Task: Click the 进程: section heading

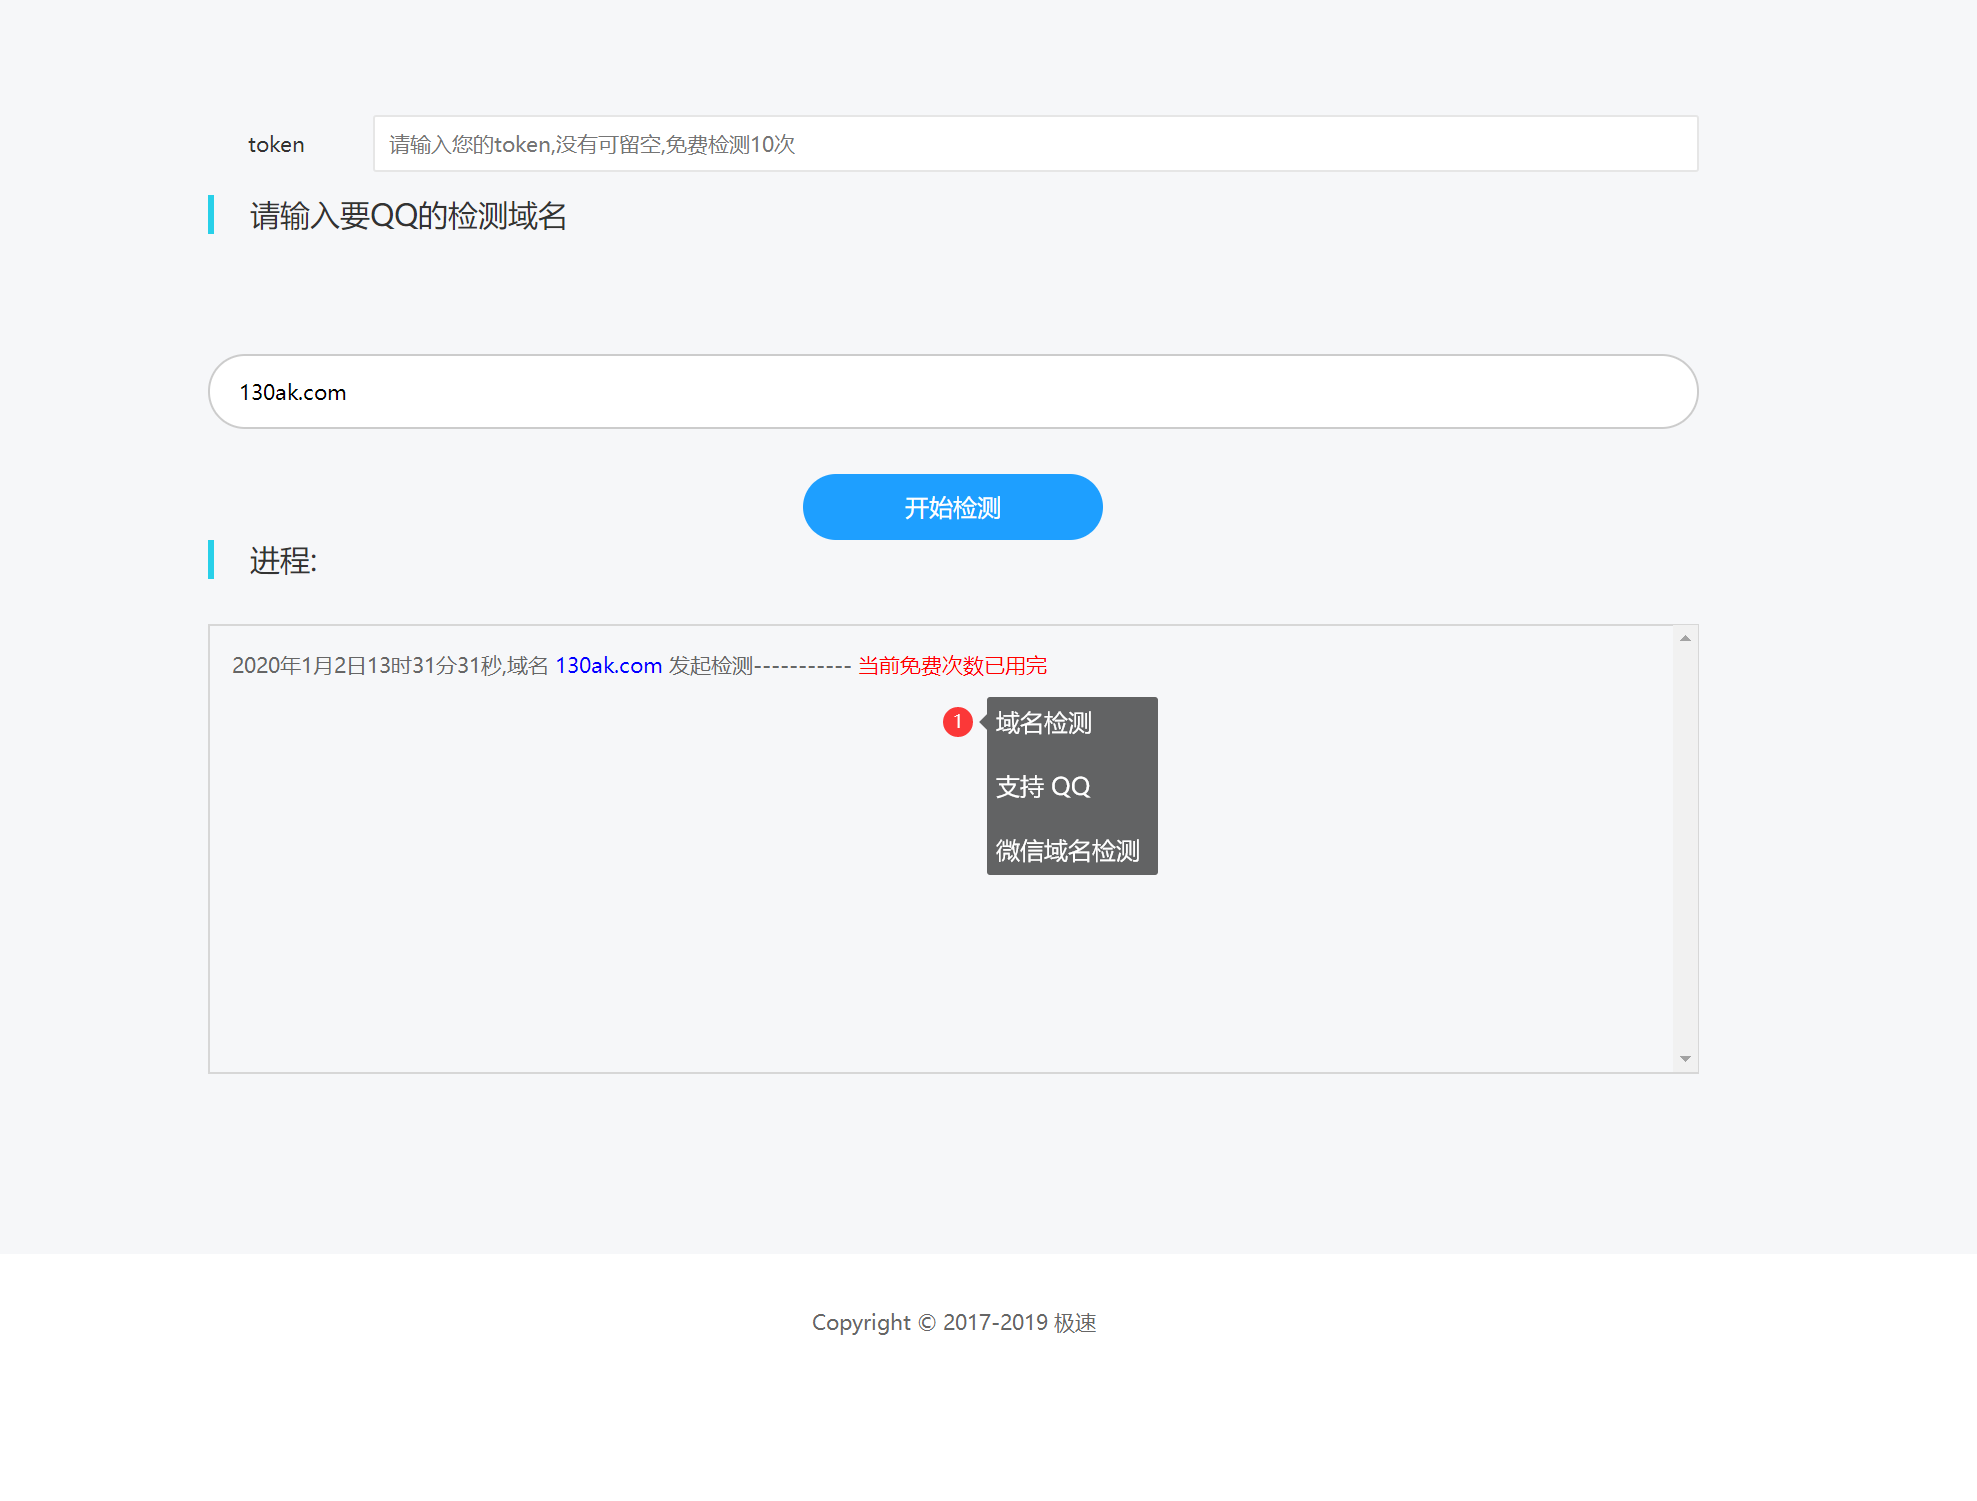Action: point(283,561)
